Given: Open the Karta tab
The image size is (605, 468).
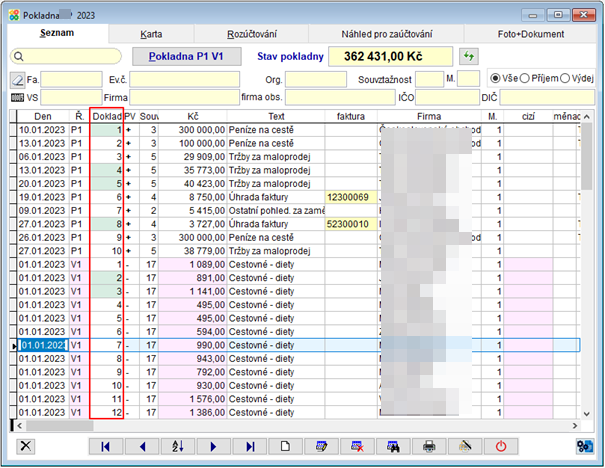Looking at the screenshot, I should (151, 34).
